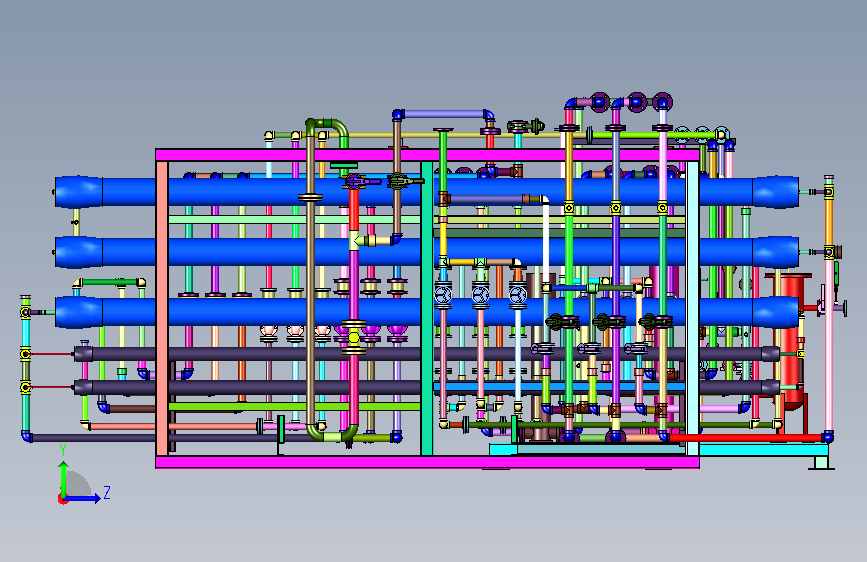Pick the lower dark gray manifold pipe
The height and width of the screenshot is (562, 867).
[x=426, y=387]
